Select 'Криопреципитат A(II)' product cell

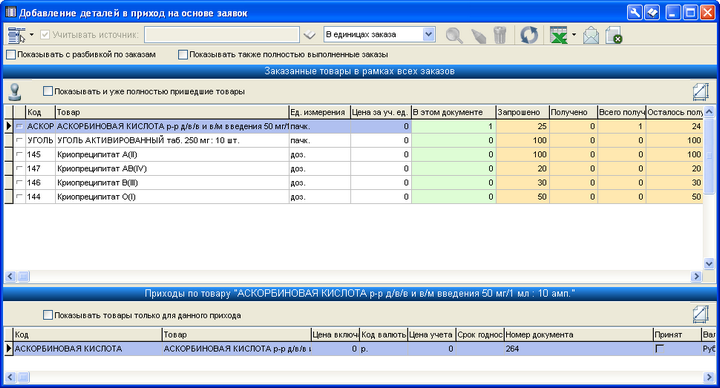tap(172, 154)
